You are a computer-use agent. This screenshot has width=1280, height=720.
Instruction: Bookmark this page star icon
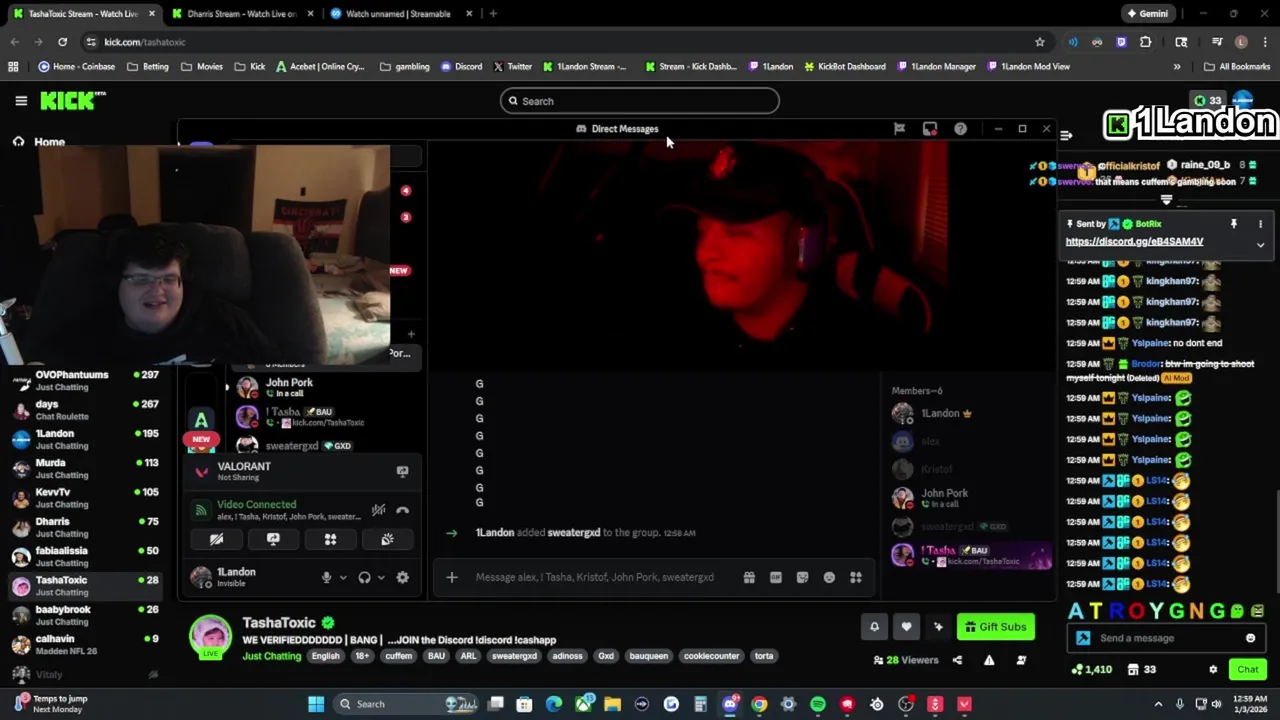click(1040, 42)
